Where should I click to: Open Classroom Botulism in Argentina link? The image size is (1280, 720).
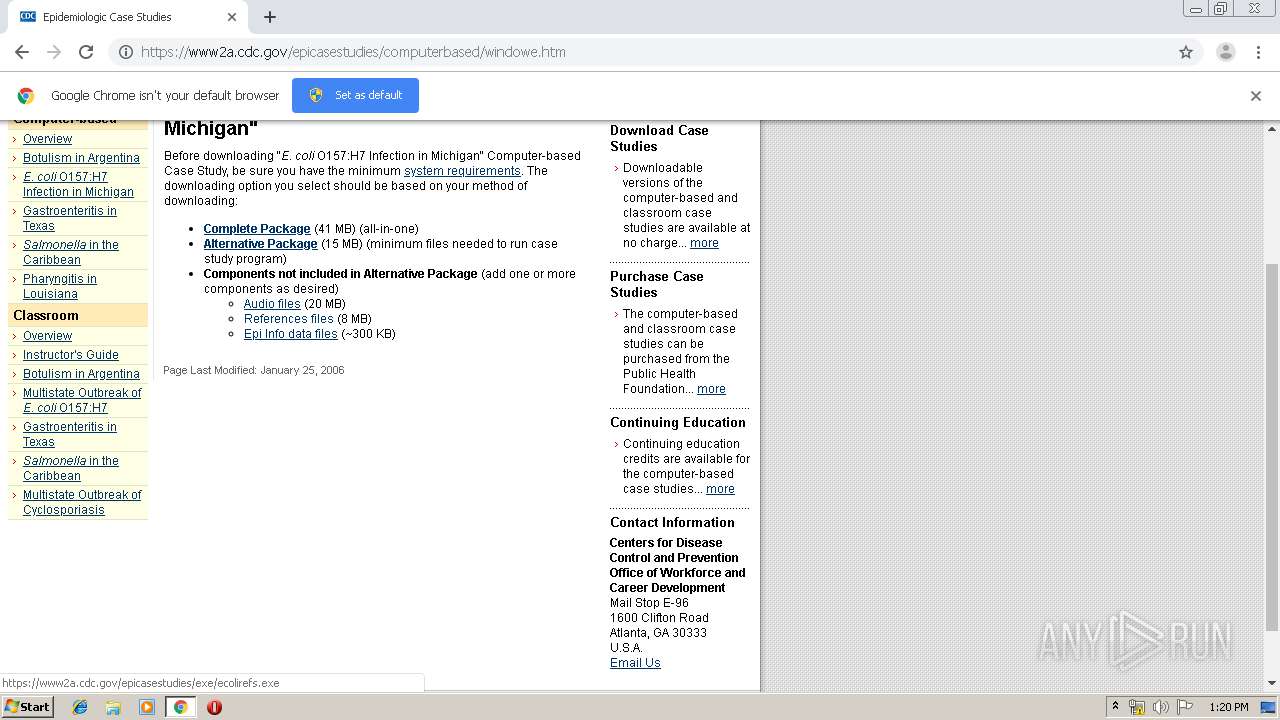pos(81,374)
